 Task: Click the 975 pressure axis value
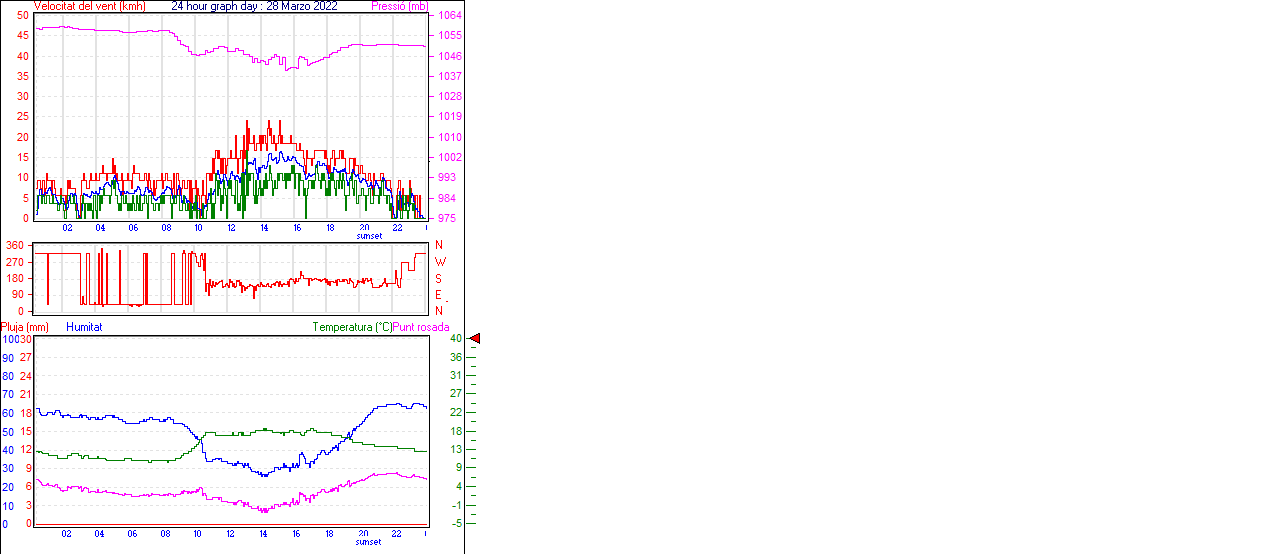pyautogui.click(x=449, y=218)
